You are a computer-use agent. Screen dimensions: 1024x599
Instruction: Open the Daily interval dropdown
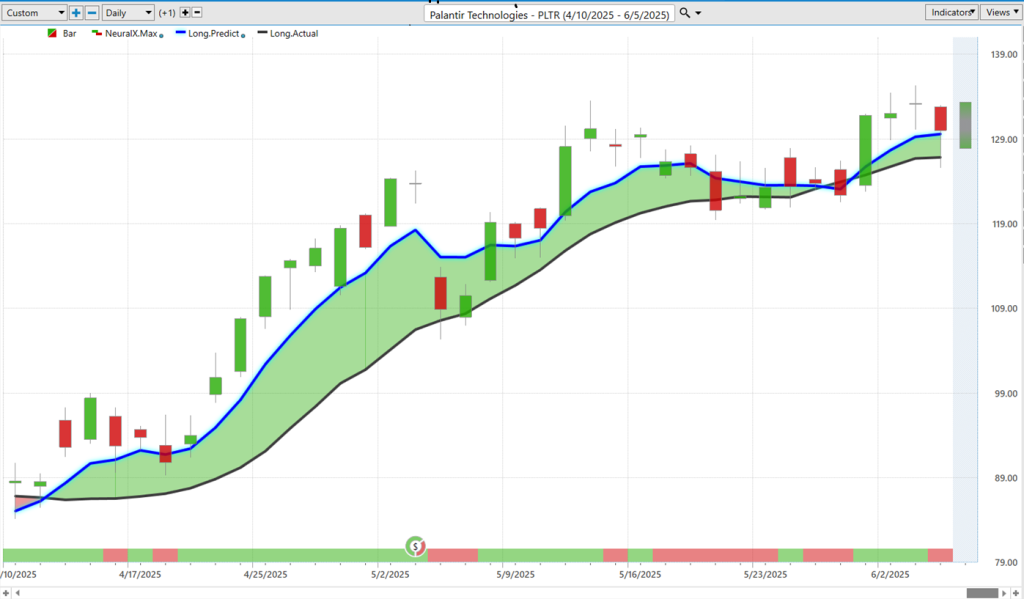(128, 12)
